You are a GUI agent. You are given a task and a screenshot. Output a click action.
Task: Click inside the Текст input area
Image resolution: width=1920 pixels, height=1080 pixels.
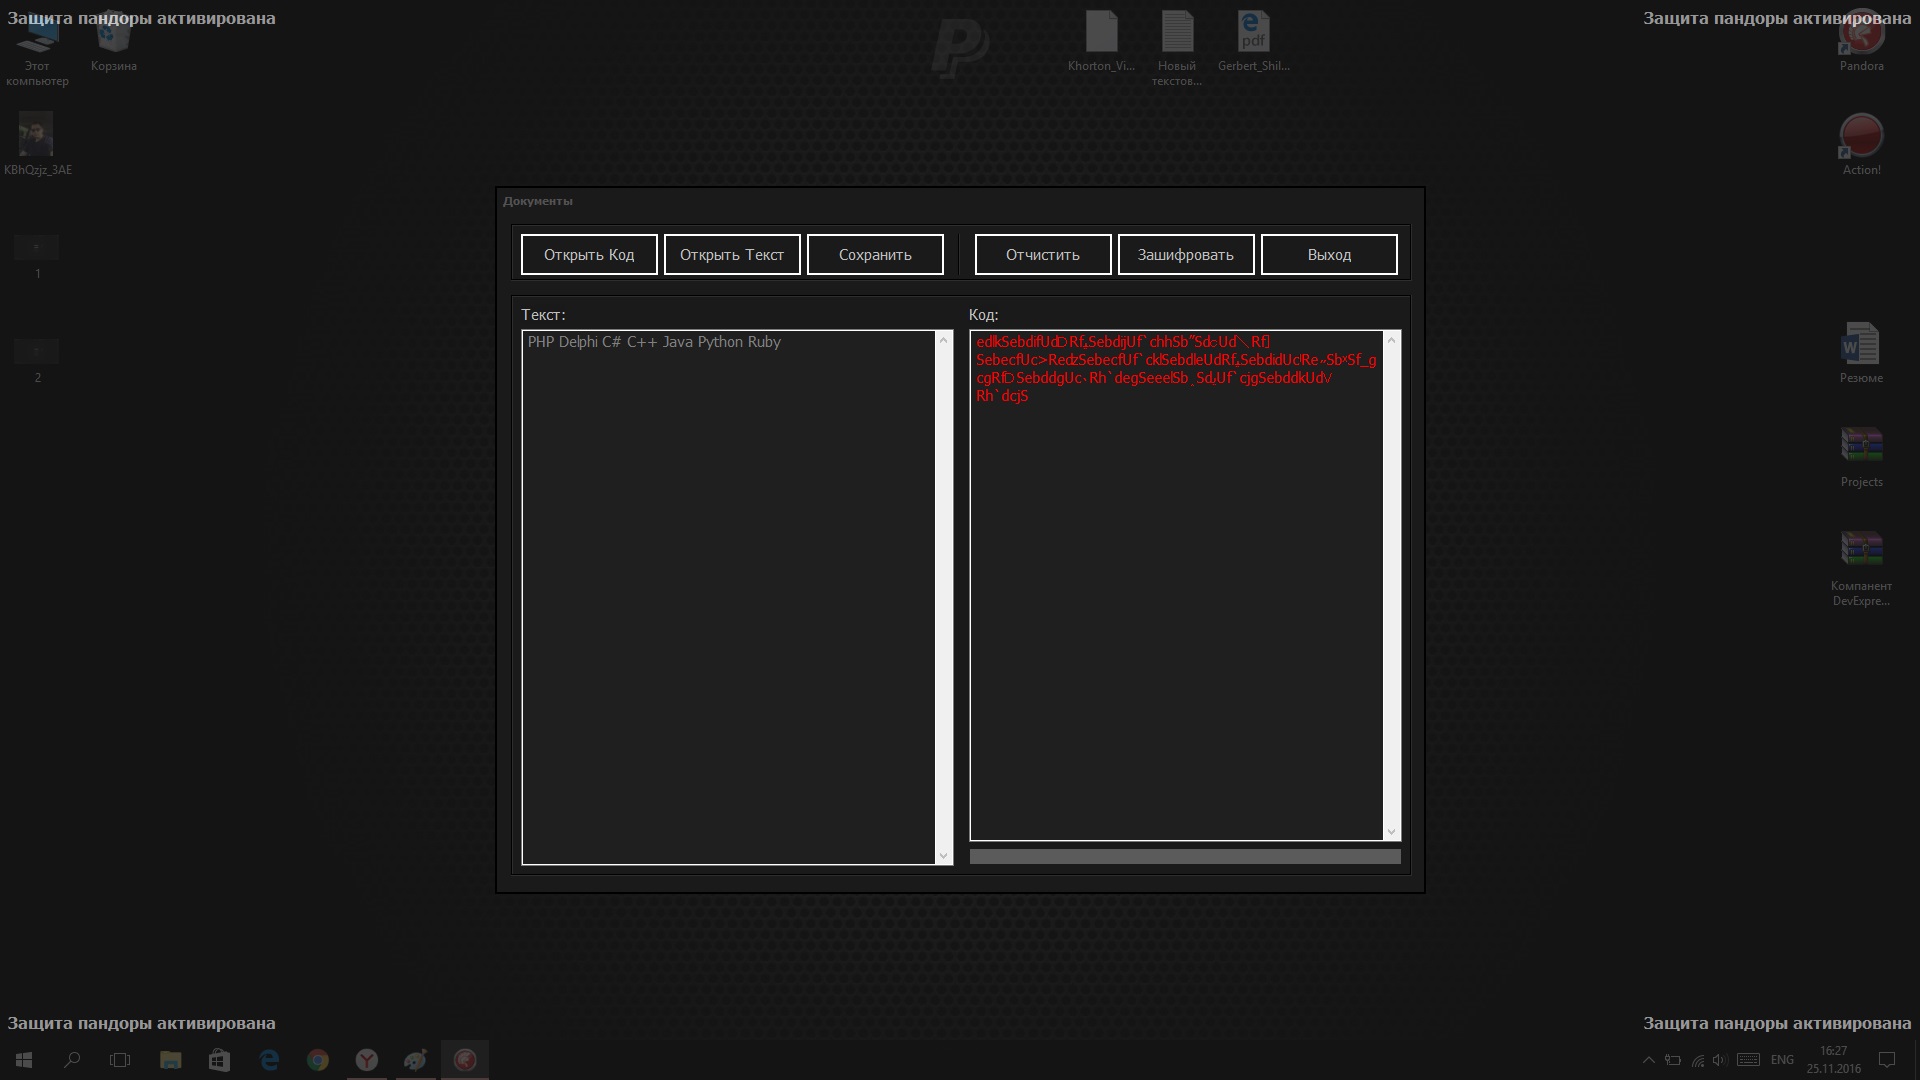pyautogui.click(x=728, y=600)
